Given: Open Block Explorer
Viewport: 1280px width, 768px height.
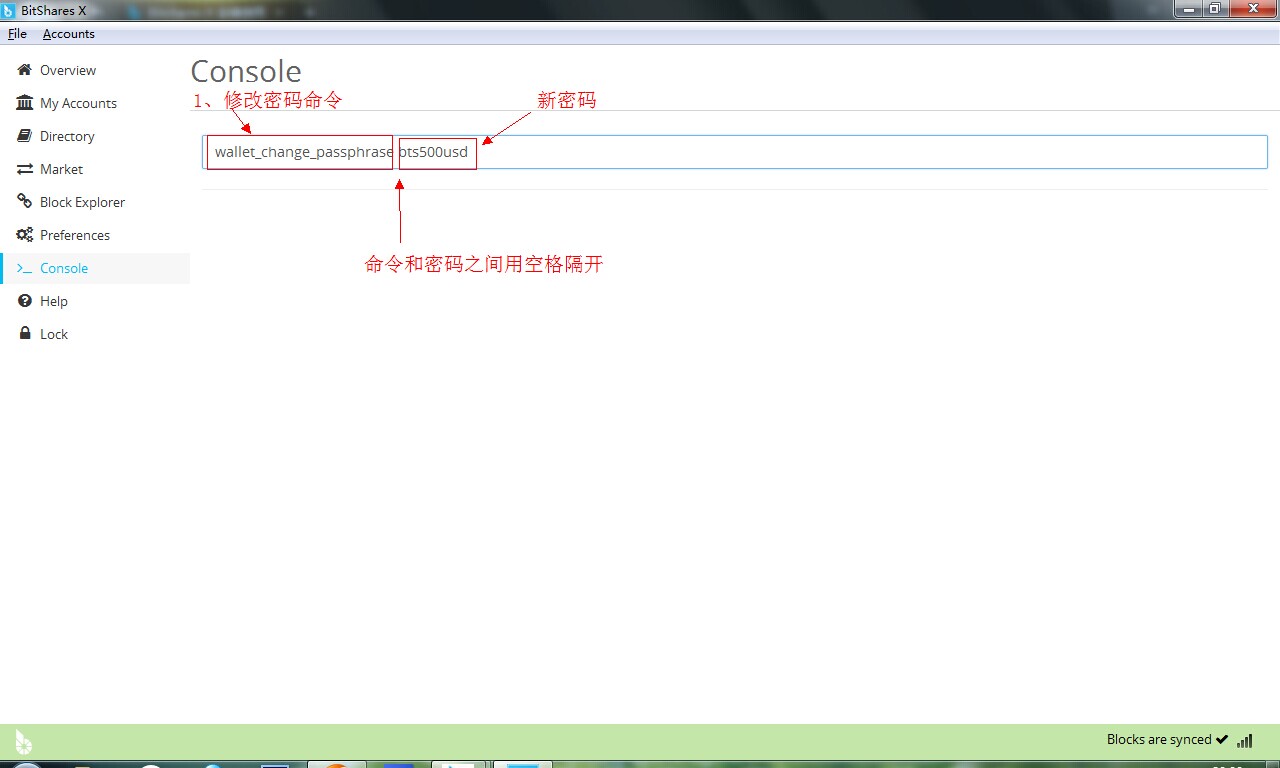Looking at the screenshot, I should coord(82,202).
